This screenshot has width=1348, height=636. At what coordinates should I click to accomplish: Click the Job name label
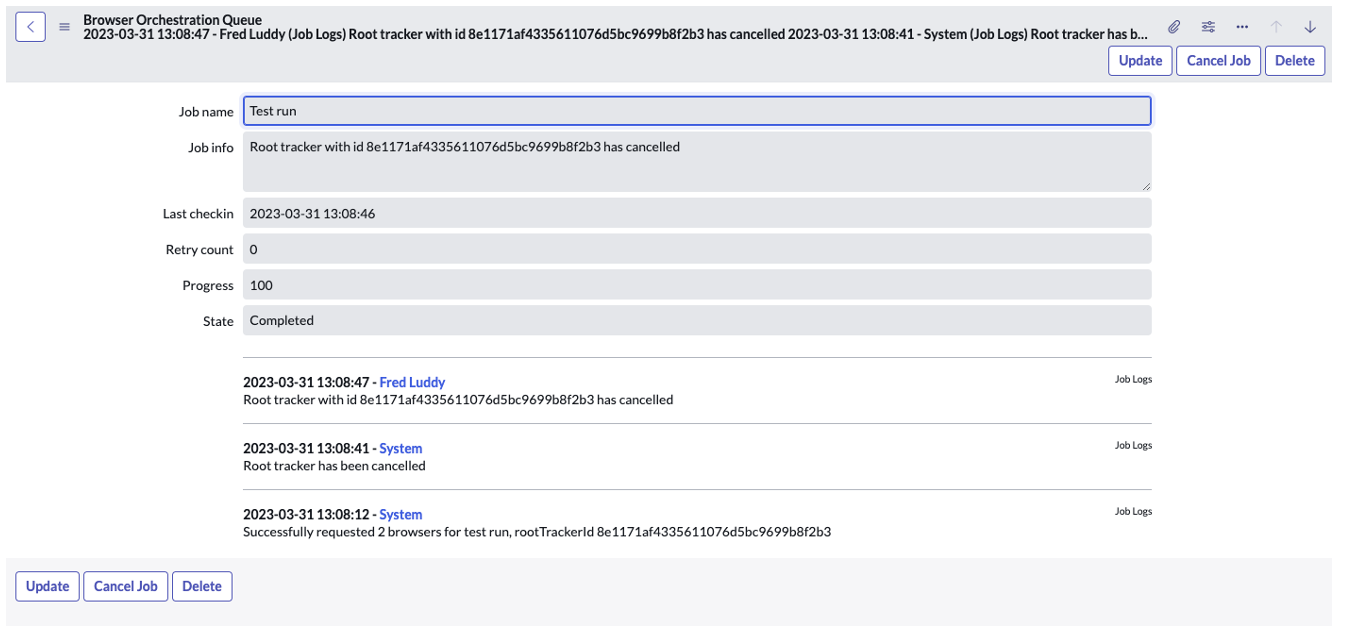coord(206,112)
